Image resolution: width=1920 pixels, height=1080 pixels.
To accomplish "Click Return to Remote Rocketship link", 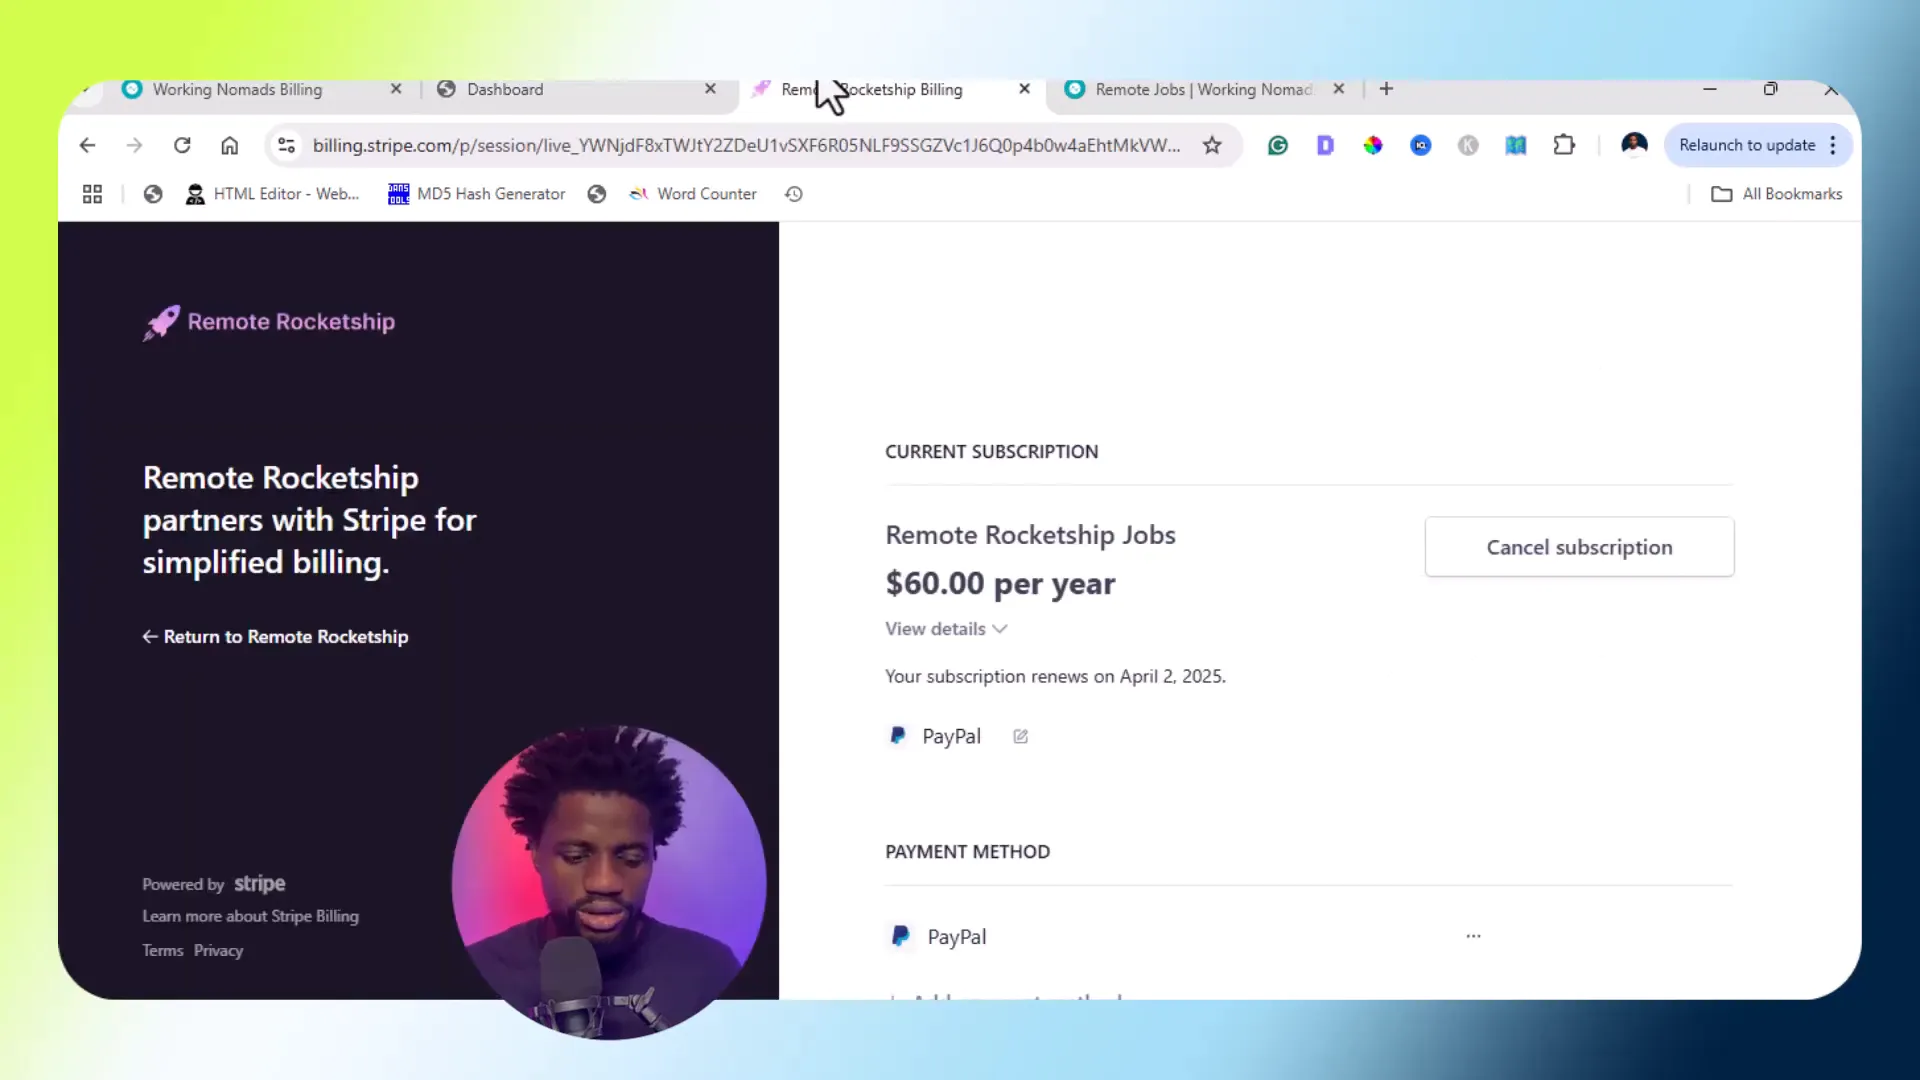I will [x=275, y=637].
